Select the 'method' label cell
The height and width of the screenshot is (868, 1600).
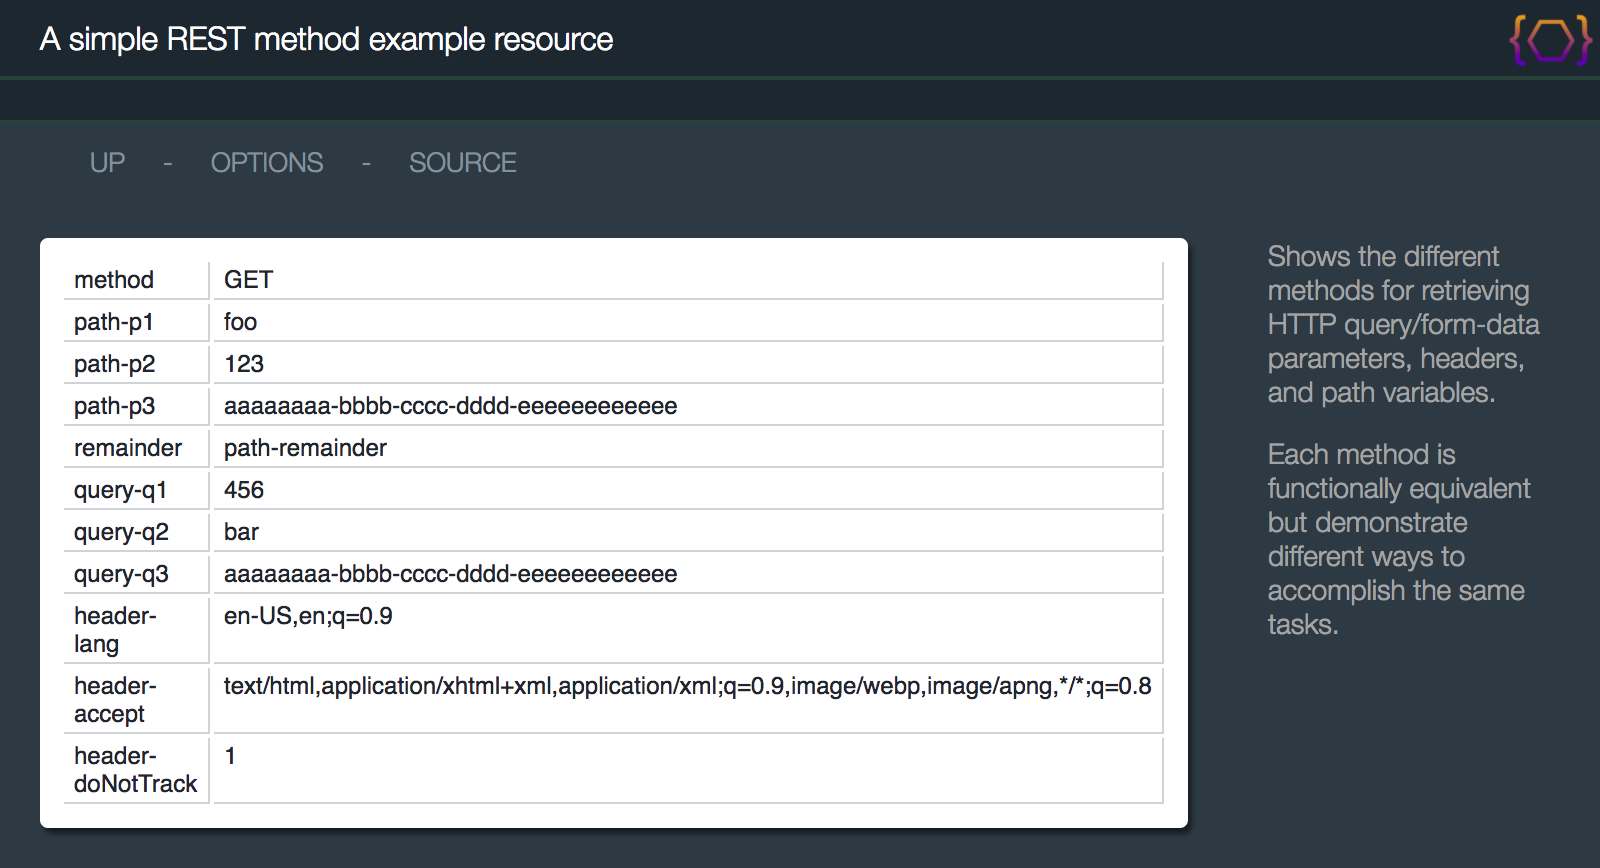[x=136, y=280]
